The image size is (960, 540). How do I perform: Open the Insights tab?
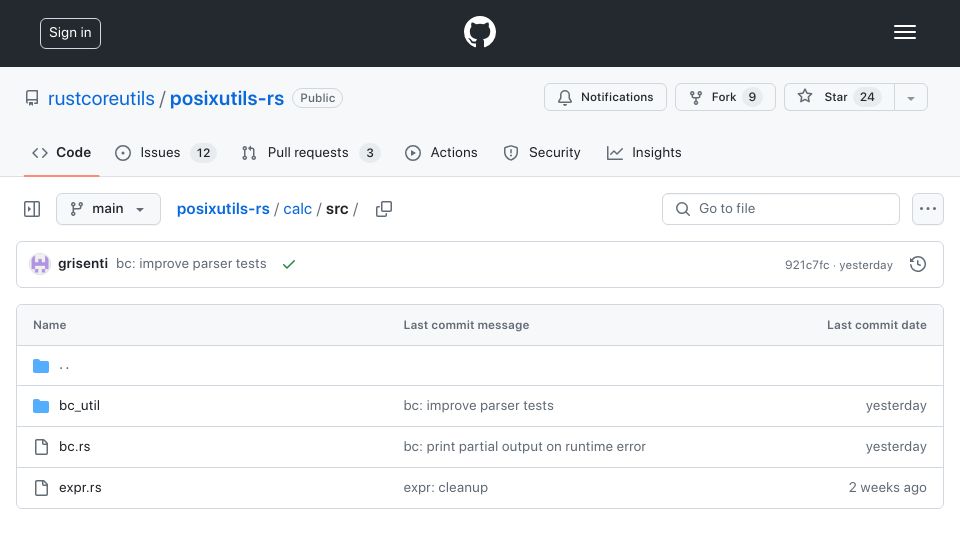pyautogui.click(x=643, y=152)
